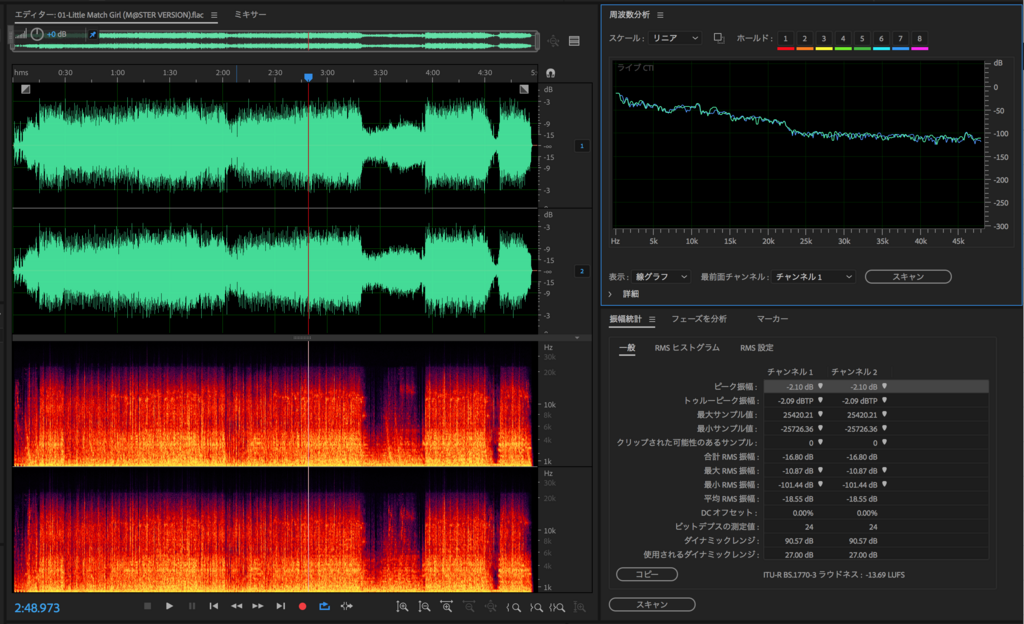Click the -16.80 dB channel 1 total RMS value
Screen dimensions: 1024x624
coord(797,457)
